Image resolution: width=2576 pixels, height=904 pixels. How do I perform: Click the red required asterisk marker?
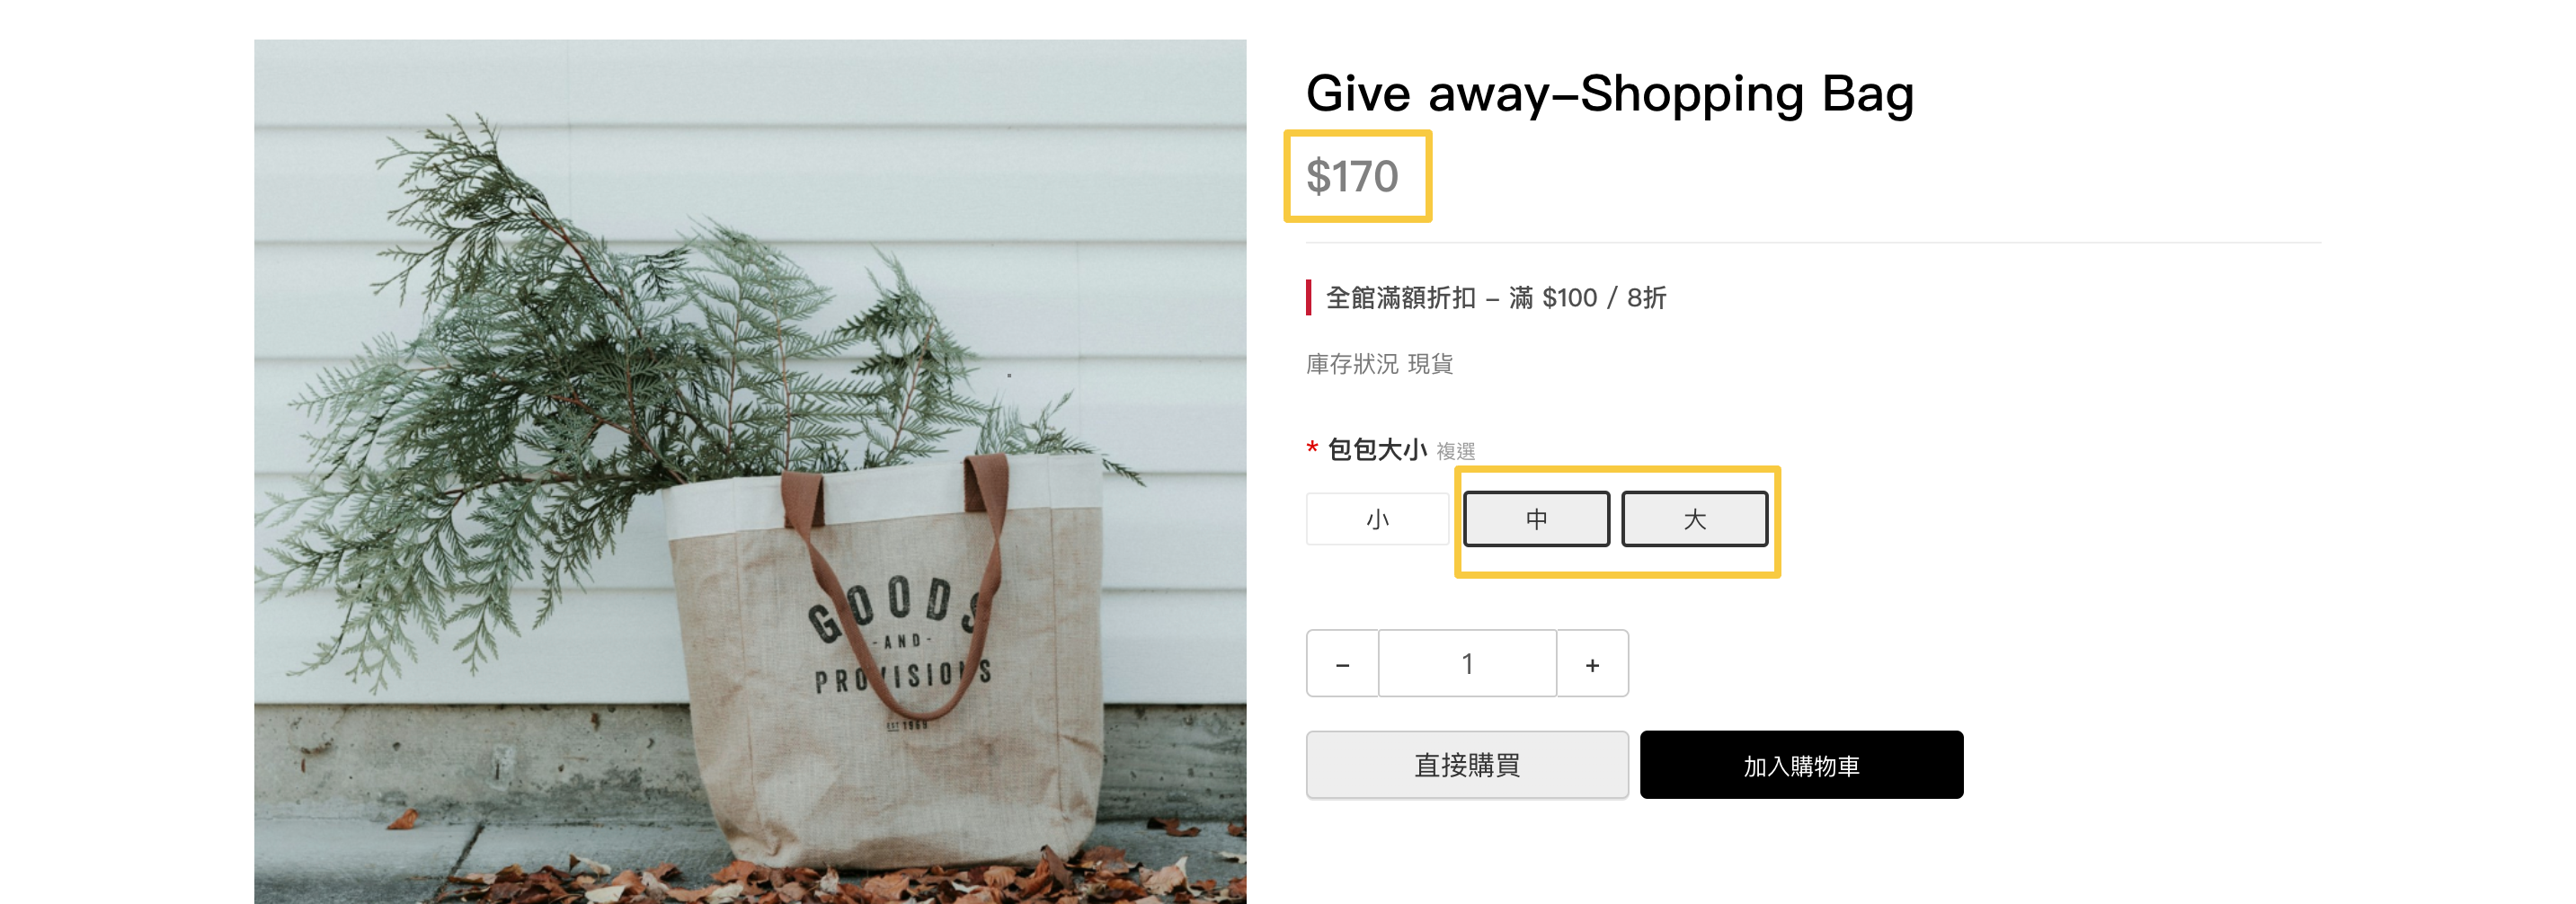click(1312, 448)
